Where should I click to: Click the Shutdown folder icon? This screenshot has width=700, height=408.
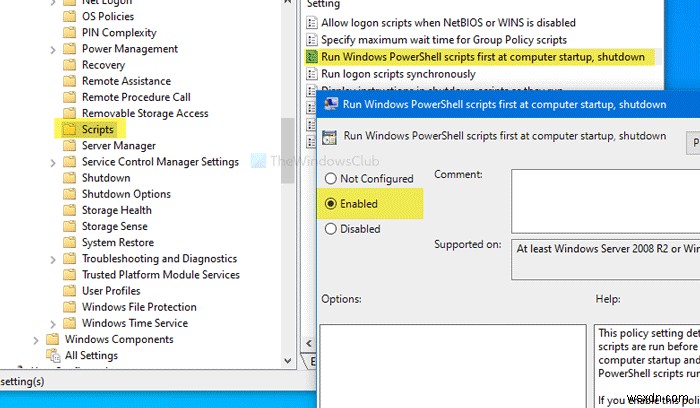pos(69,178)
